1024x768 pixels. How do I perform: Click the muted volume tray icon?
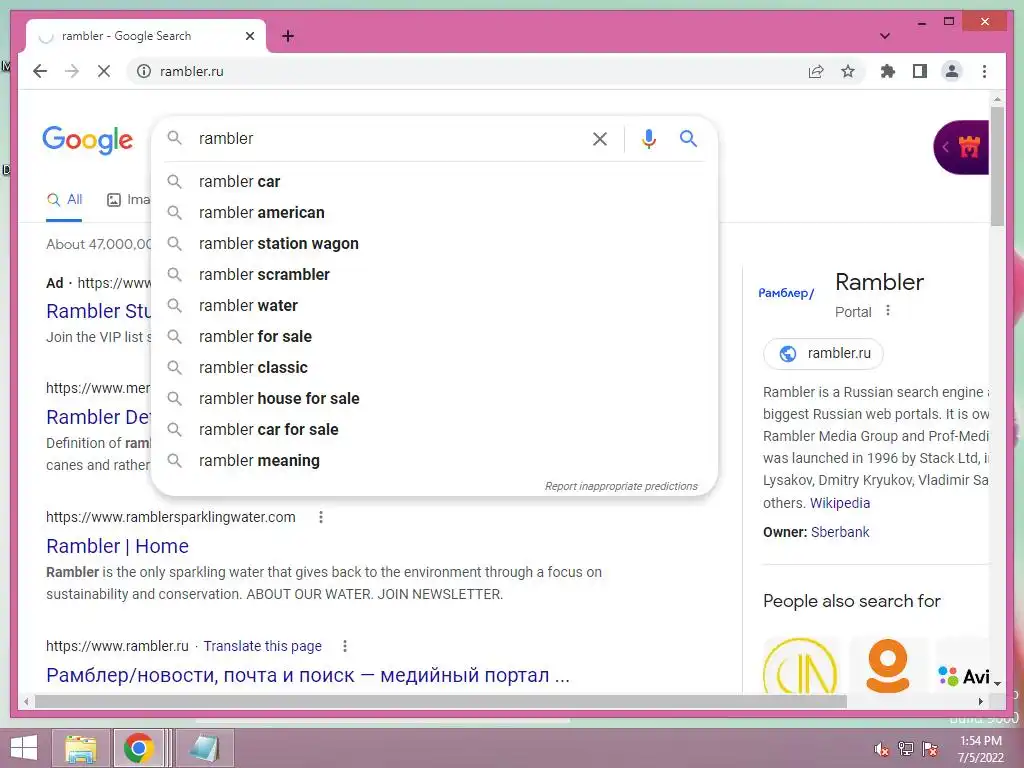coord(882,748)
